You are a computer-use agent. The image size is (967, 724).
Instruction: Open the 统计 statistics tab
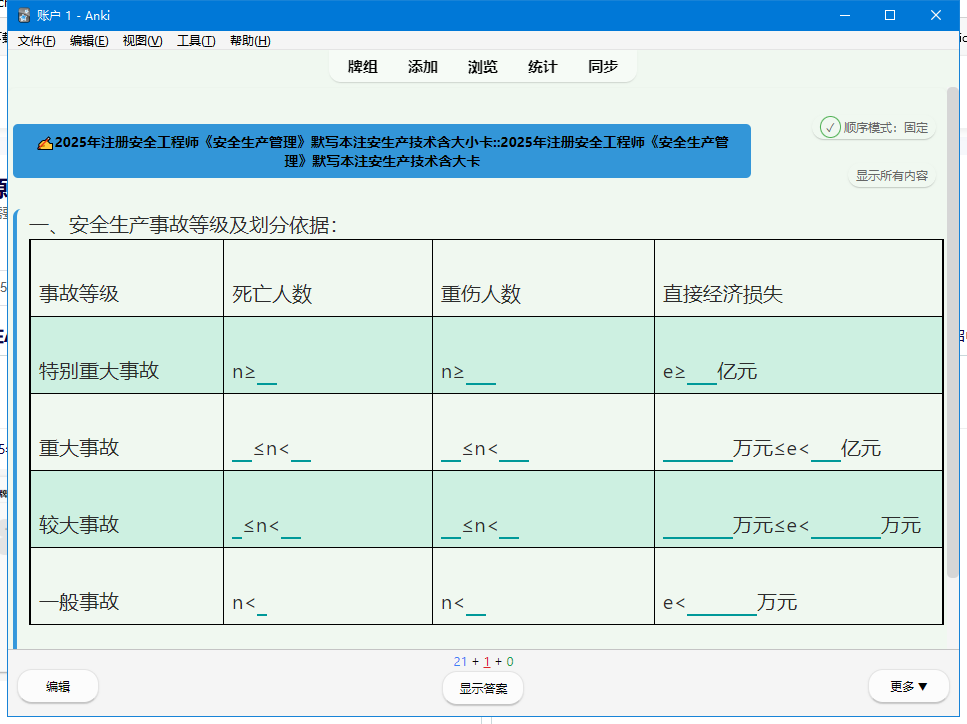click(x=543, y=67)
